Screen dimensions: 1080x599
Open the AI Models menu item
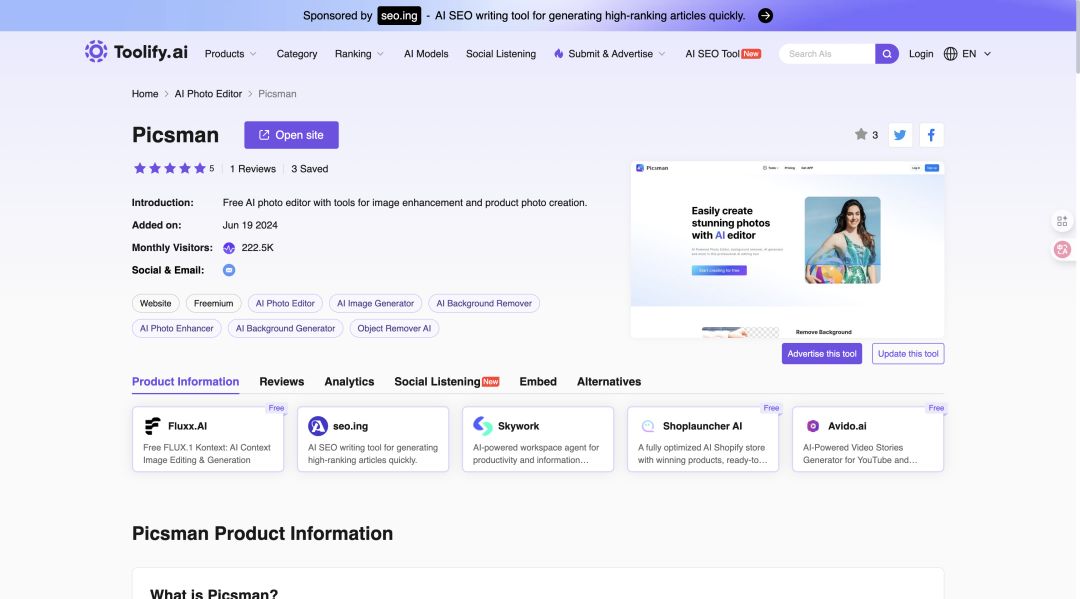pos(426,54)
